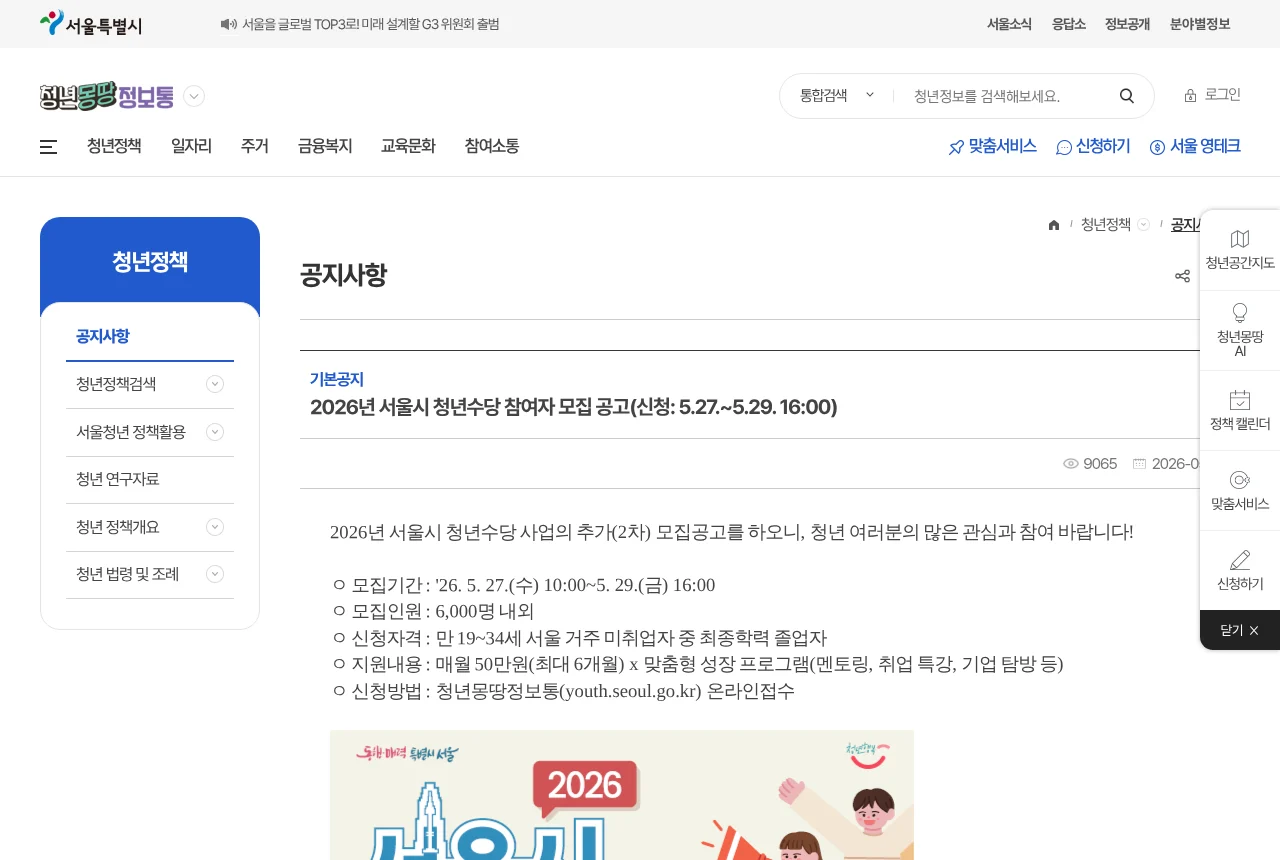Open the 교육문화 main menu
Screen dimensions: 1280x860
pos(408,146)
